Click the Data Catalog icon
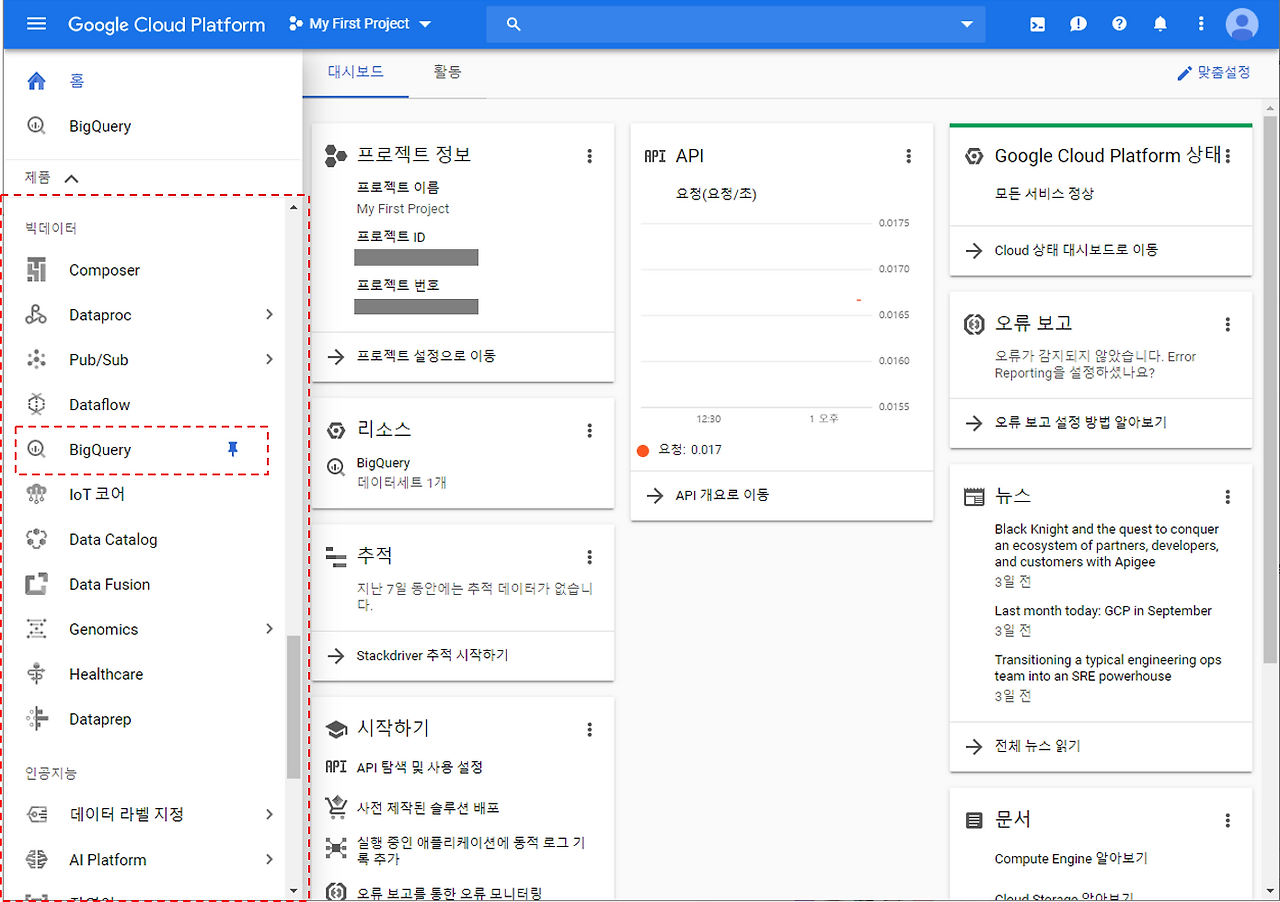The image size is (1280, 902). [37, 539]
